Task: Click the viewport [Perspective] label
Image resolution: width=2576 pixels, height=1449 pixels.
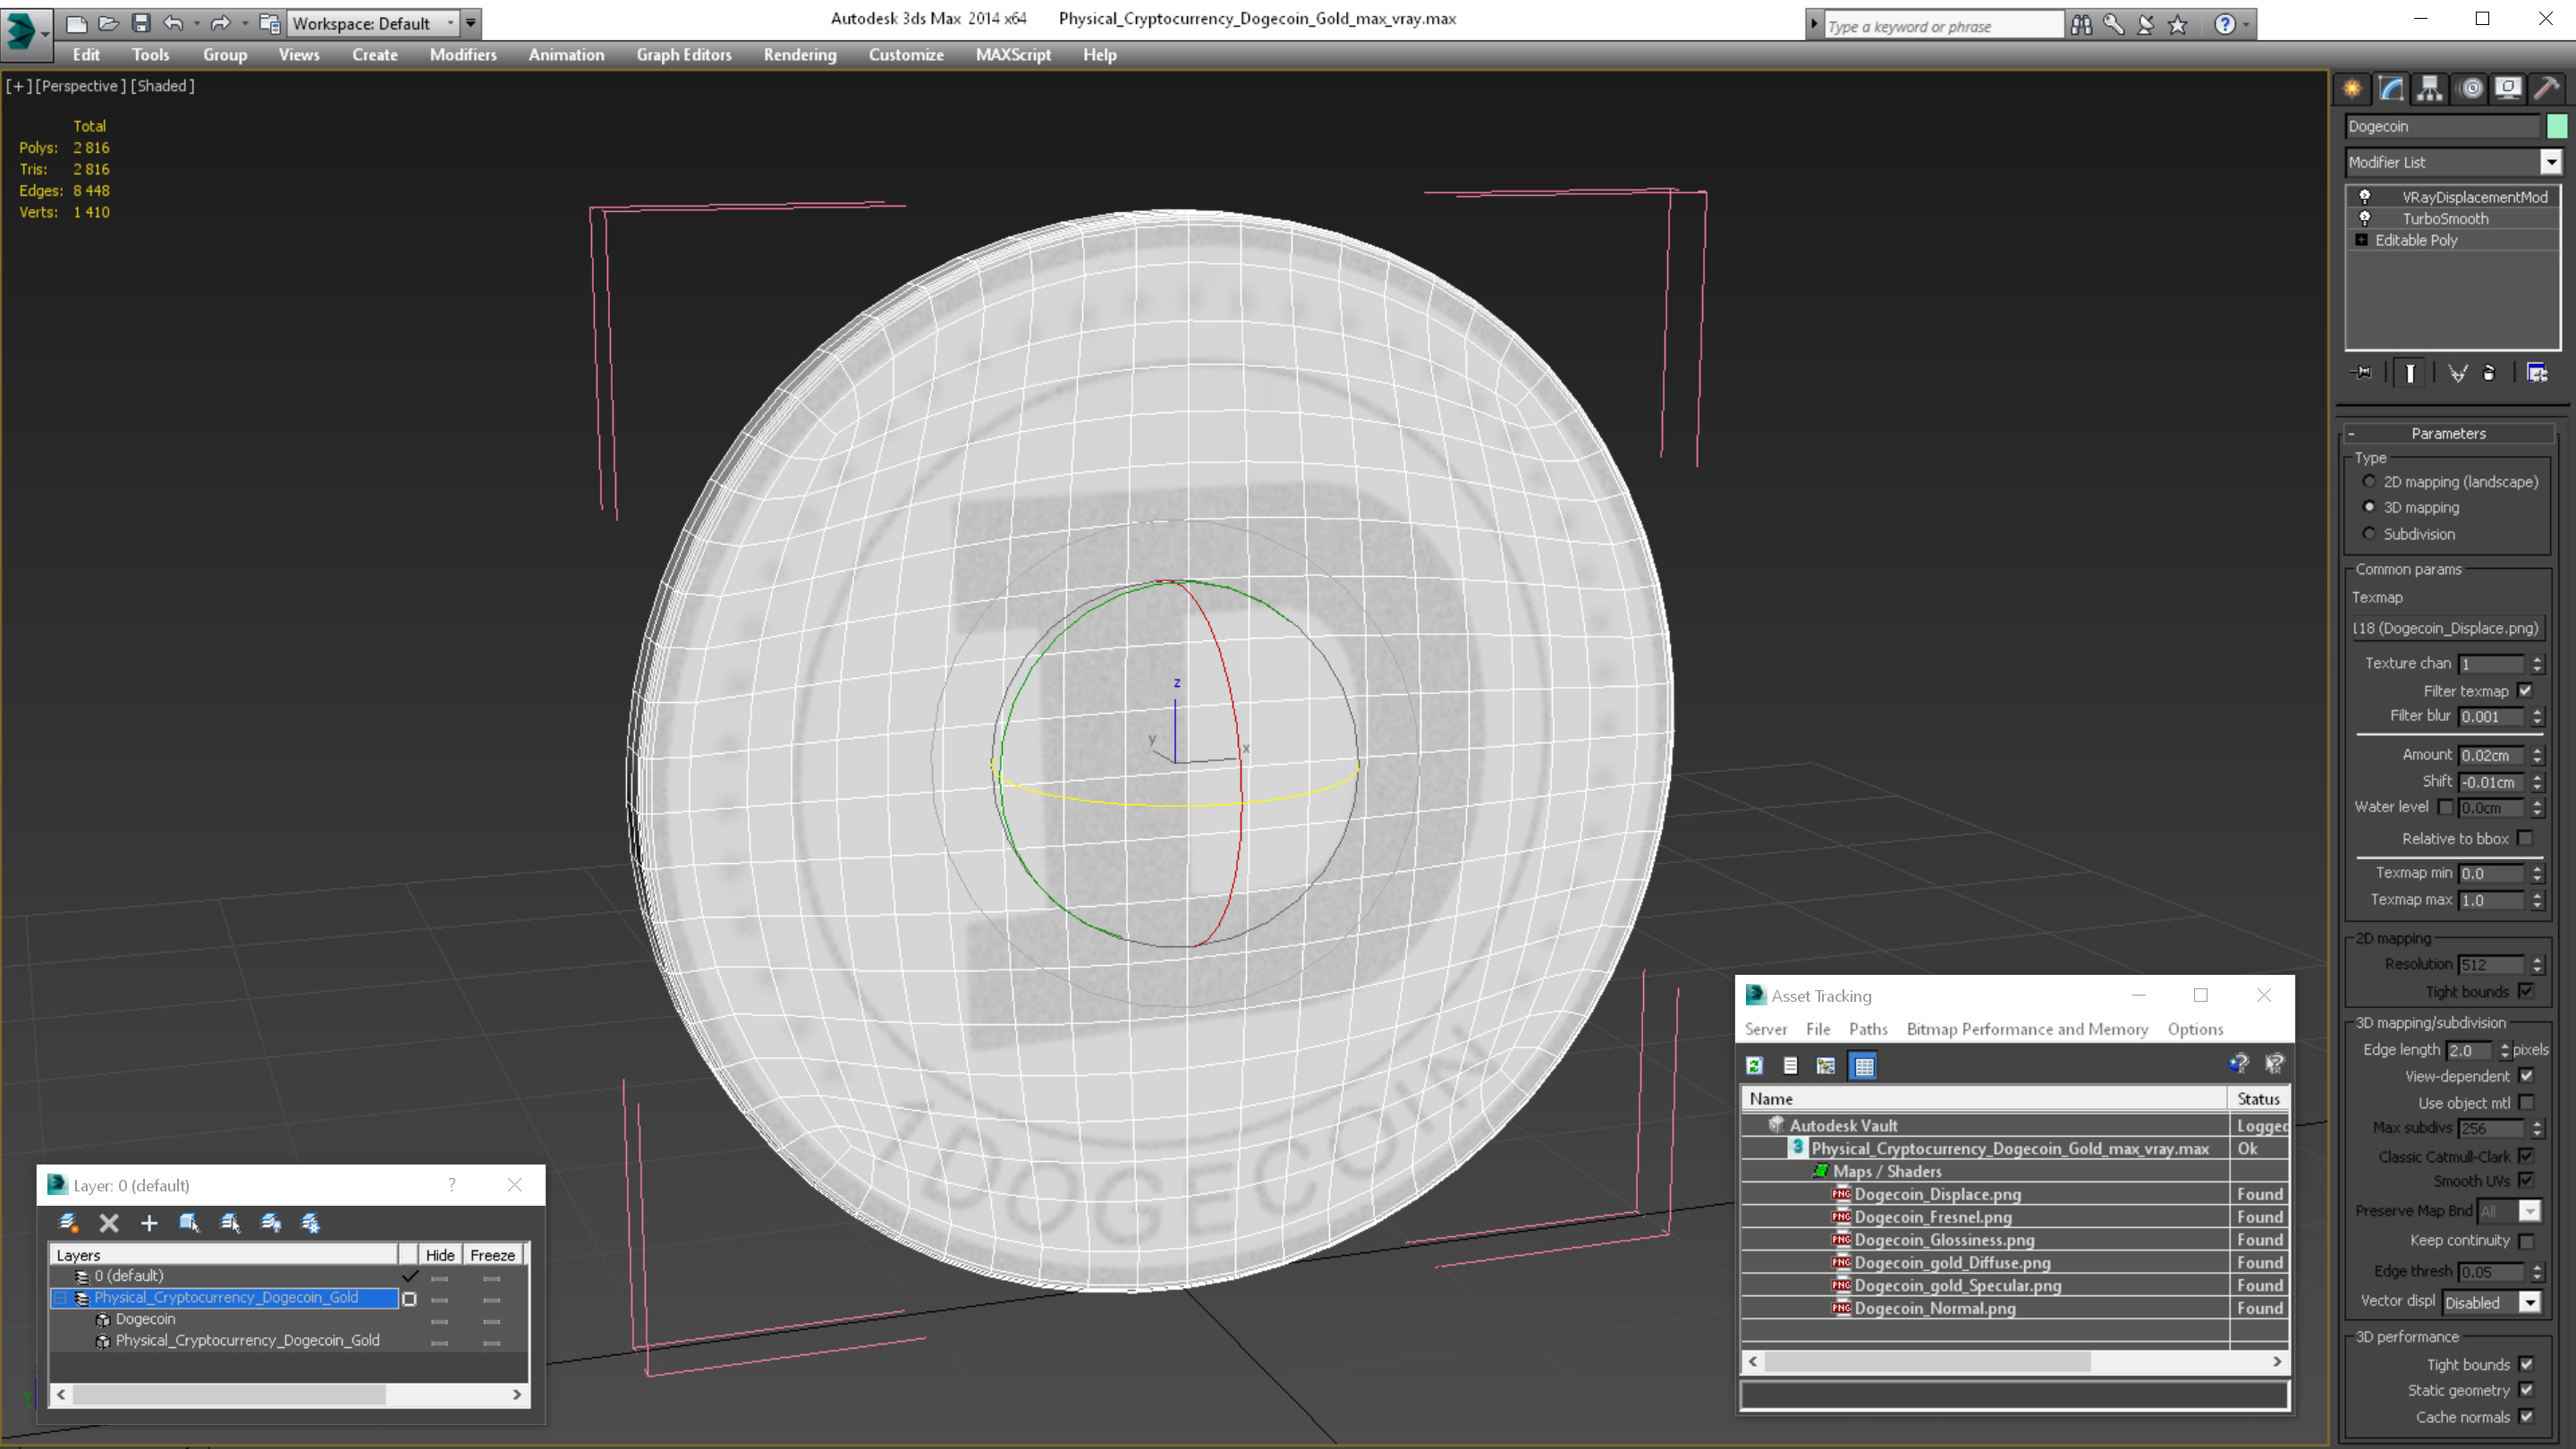Action: click(x=81, y=86)
